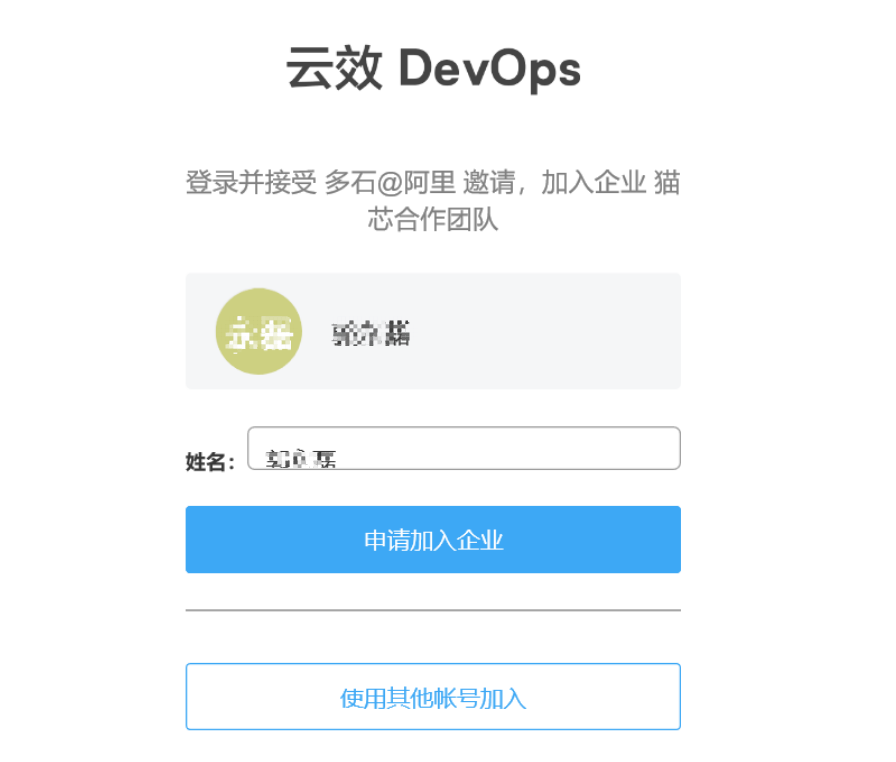This screenshot has height=762, width=896.
Task: Click empty right end of name input
Action: click(571, 448)
